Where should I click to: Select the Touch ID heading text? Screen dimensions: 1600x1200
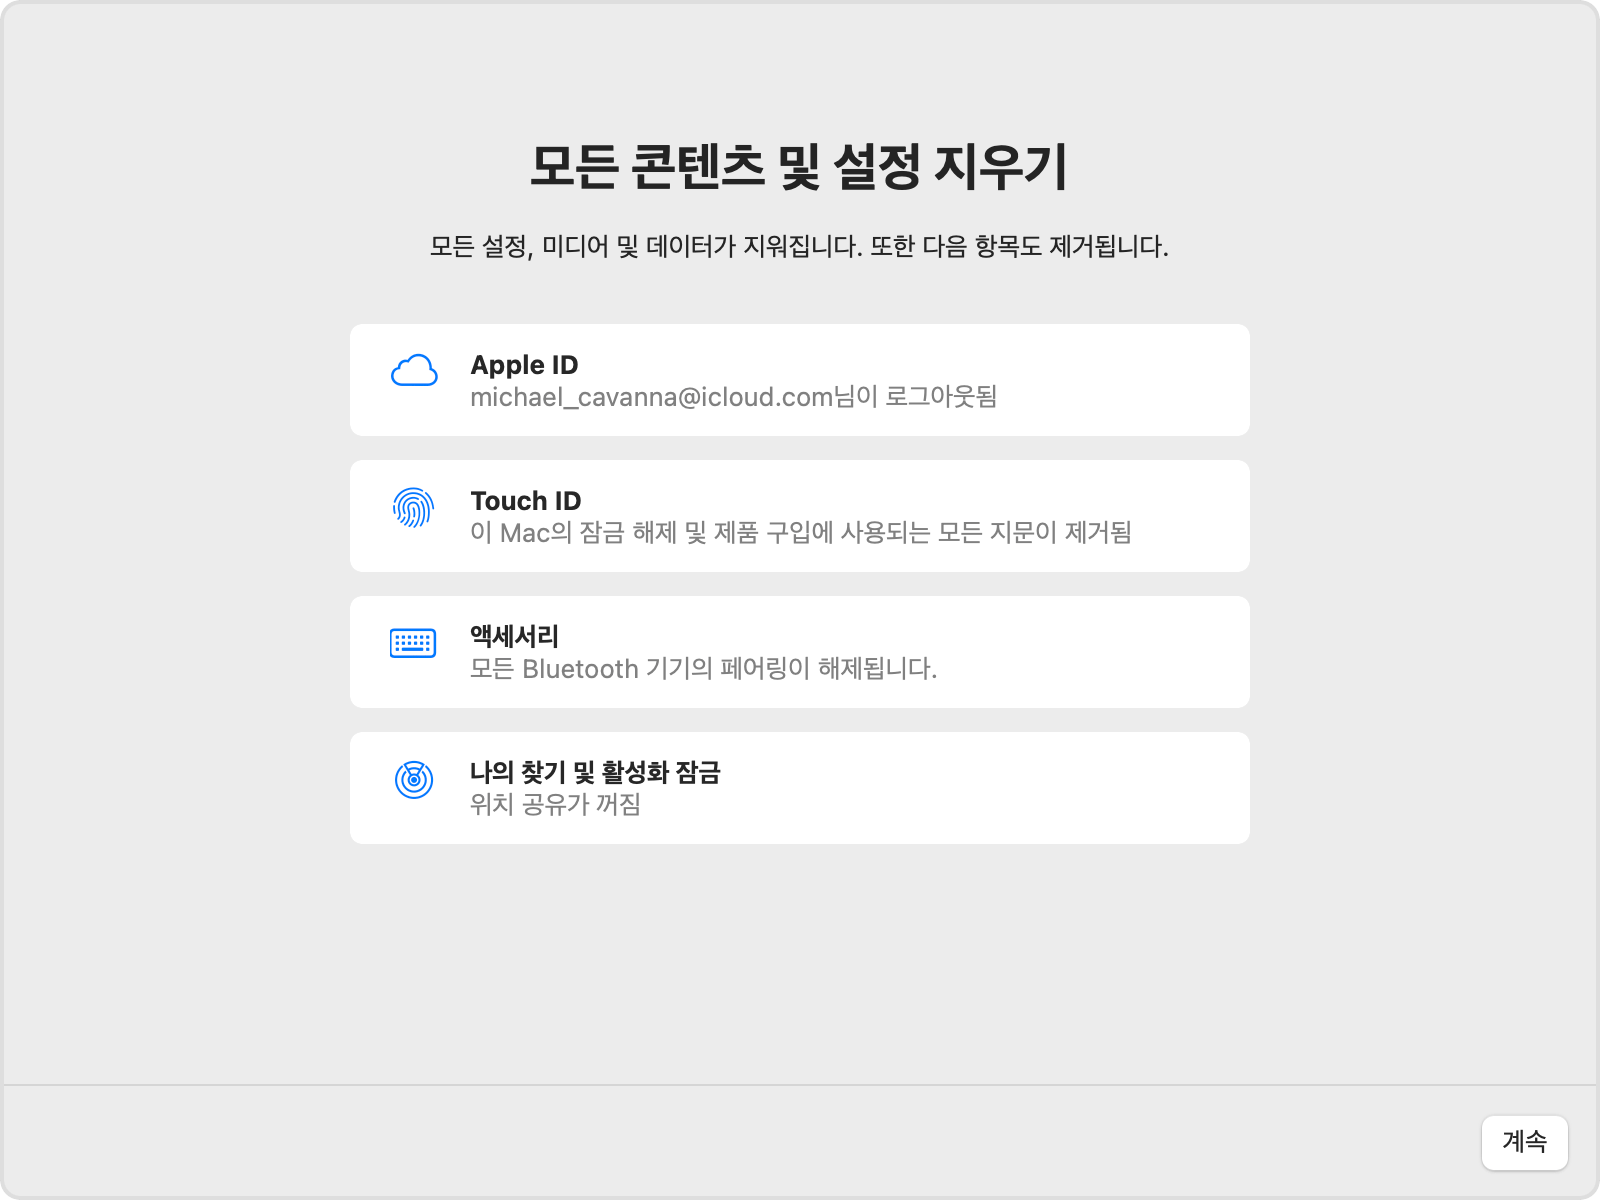[x=524, y=501]
